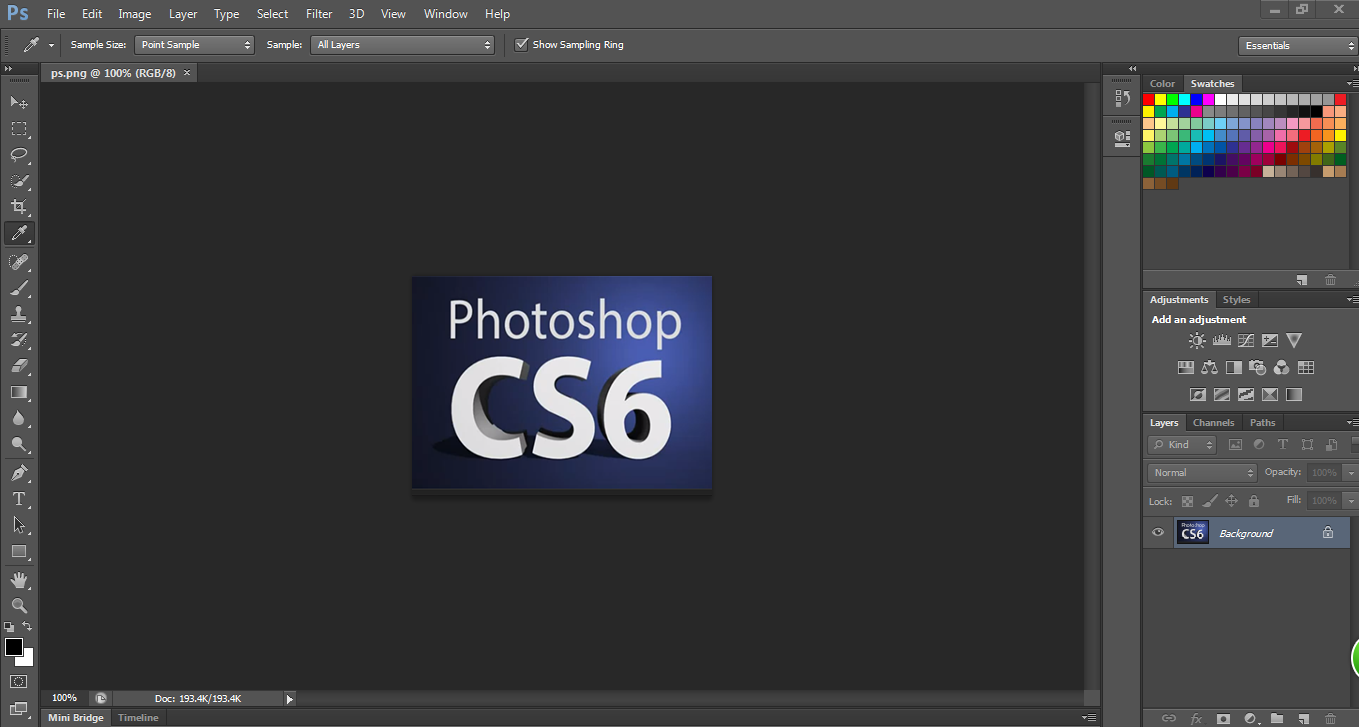Select the Blur tool
This screenshot has width=1359, height=727.
[x=19, y=418]
